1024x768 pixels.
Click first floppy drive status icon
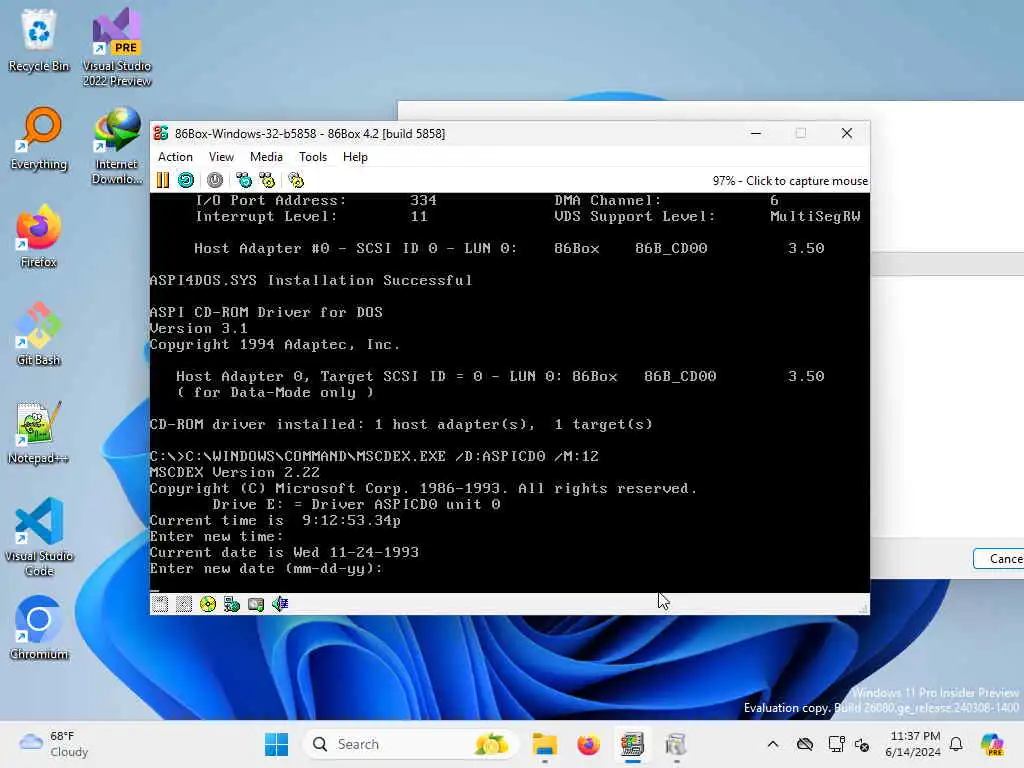(160, 604)
